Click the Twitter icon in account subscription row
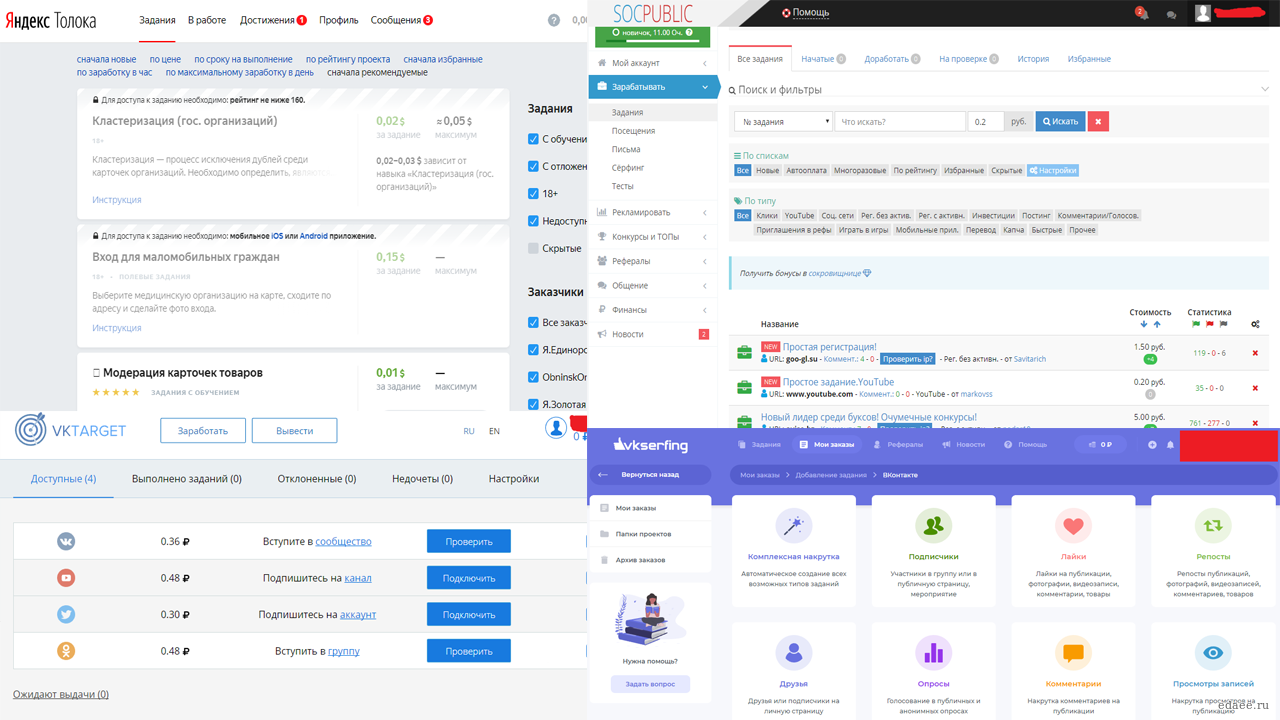The image size is (1280, 720). [x=66, y=614]
